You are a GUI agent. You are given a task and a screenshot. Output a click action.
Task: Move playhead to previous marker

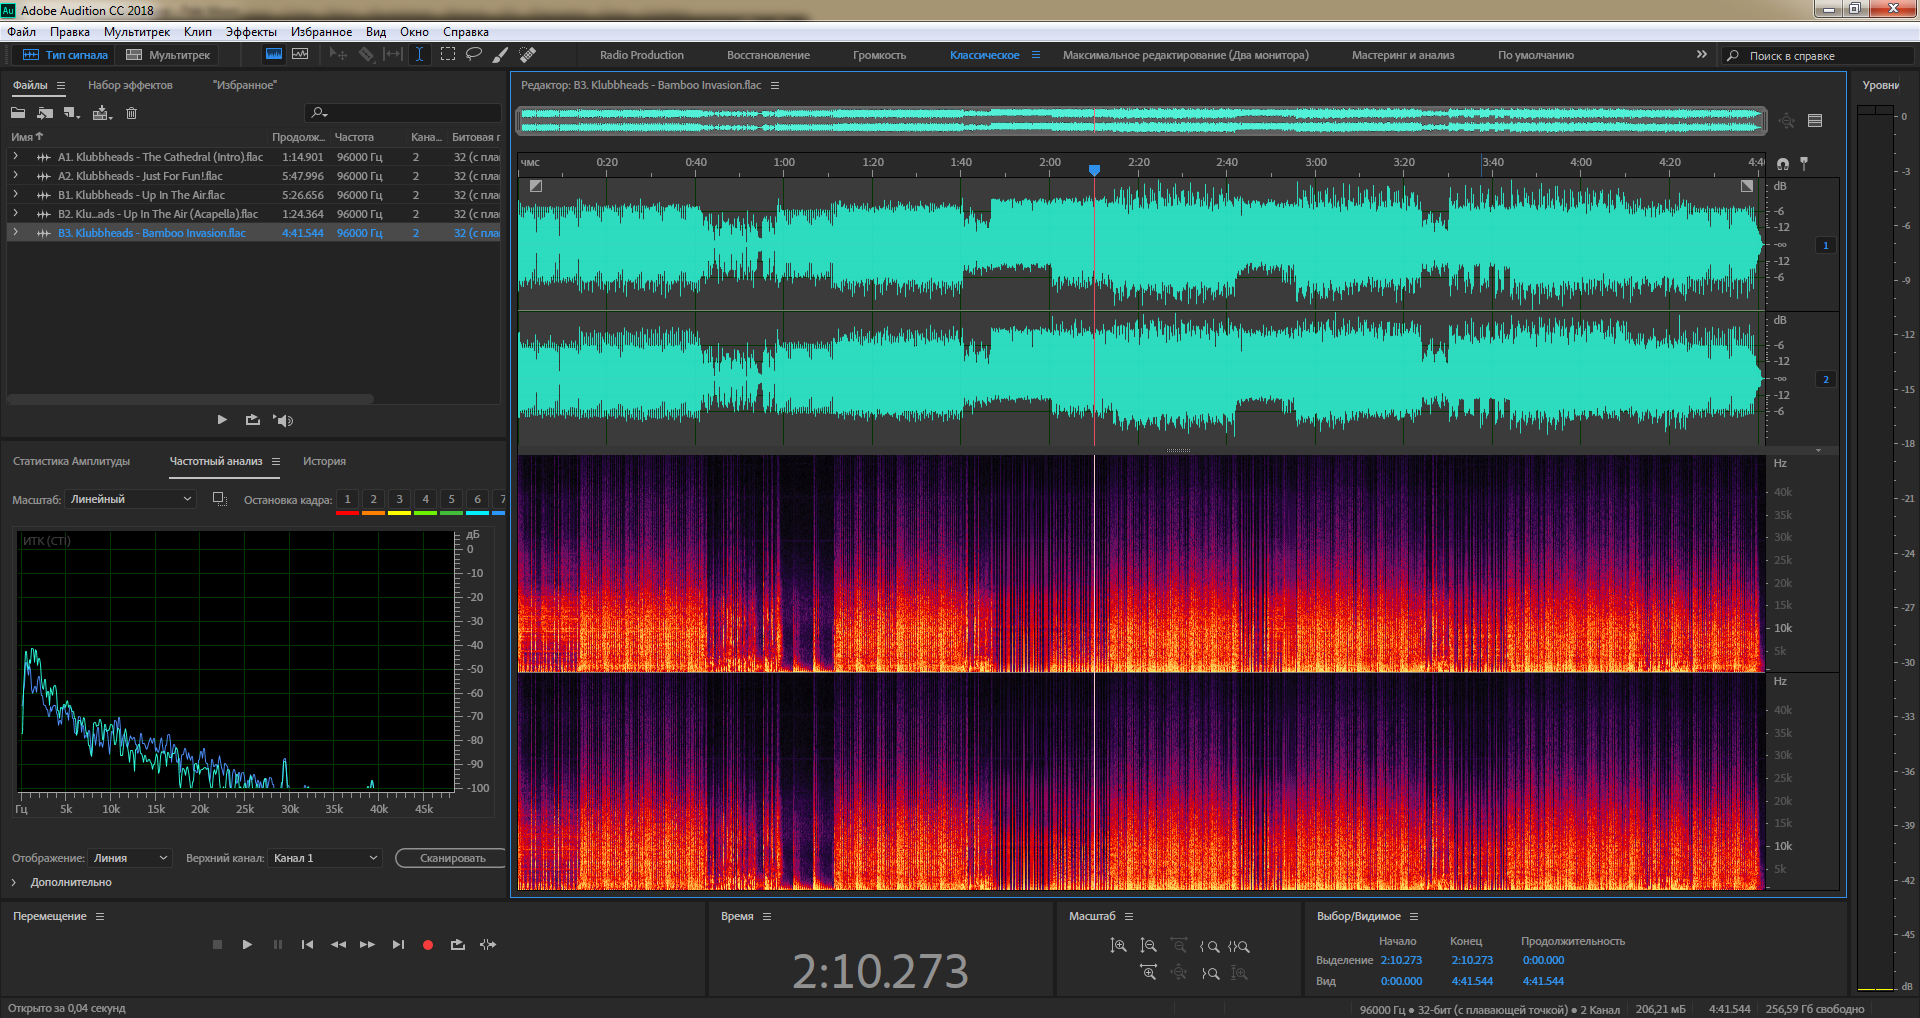[x=307, y=944]
